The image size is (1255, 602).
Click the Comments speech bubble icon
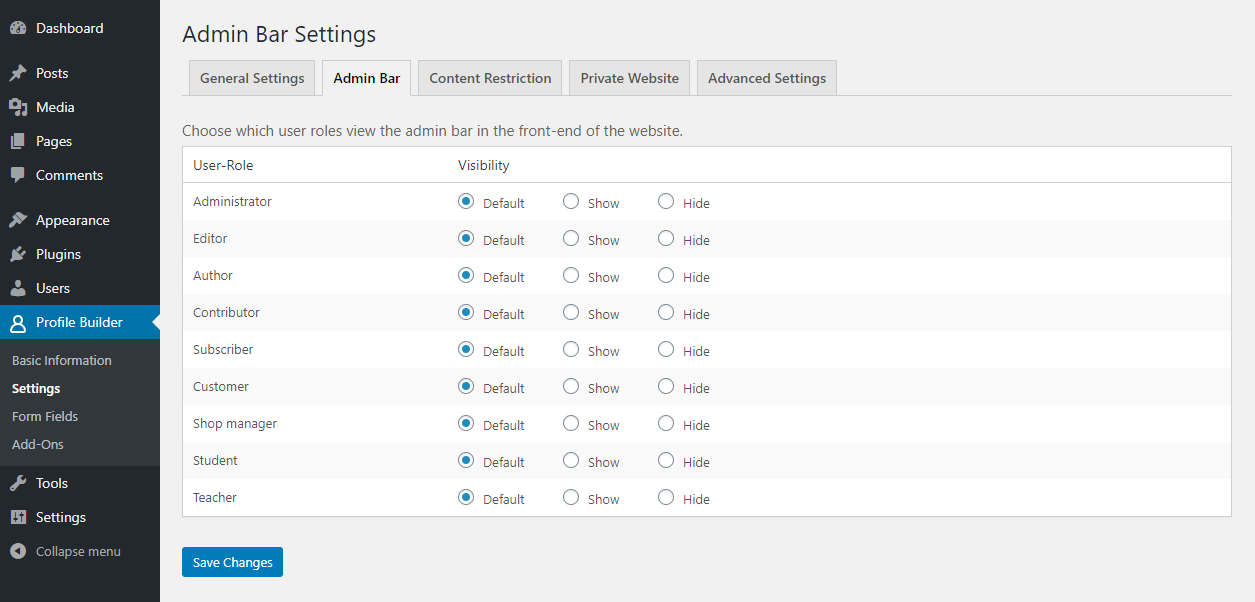click(18, 175)
